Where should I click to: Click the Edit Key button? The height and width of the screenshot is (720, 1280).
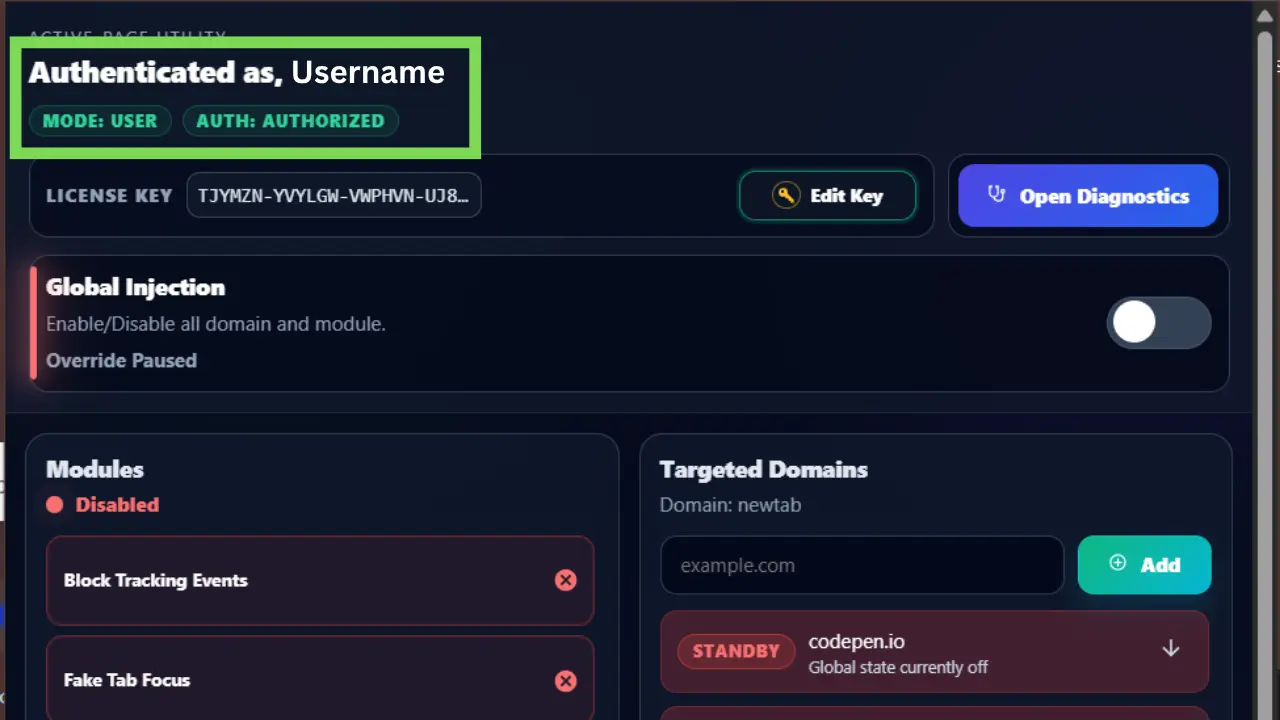click(x=827, y=195)
